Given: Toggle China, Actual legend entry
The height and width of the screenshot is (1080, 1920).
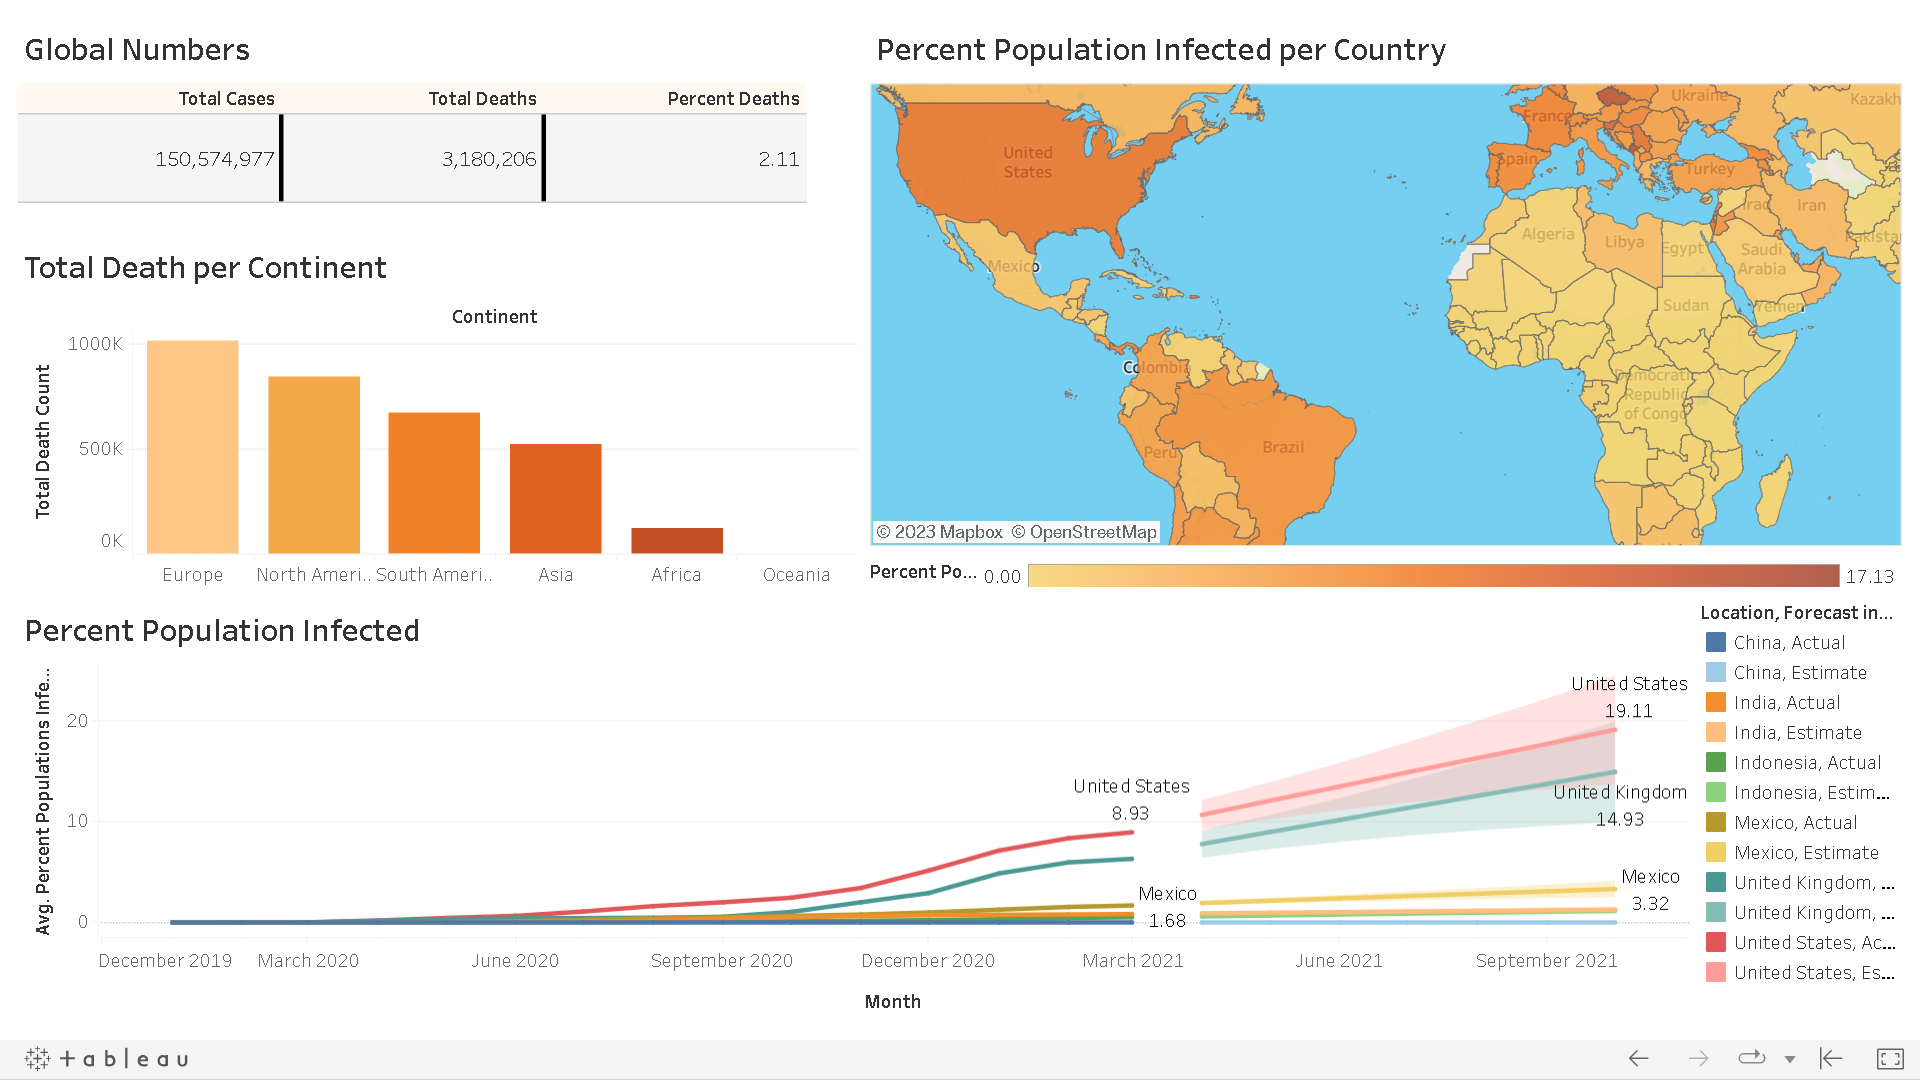Looking at the screenshot, I should pyautogui.click(x=1788, y=643).
